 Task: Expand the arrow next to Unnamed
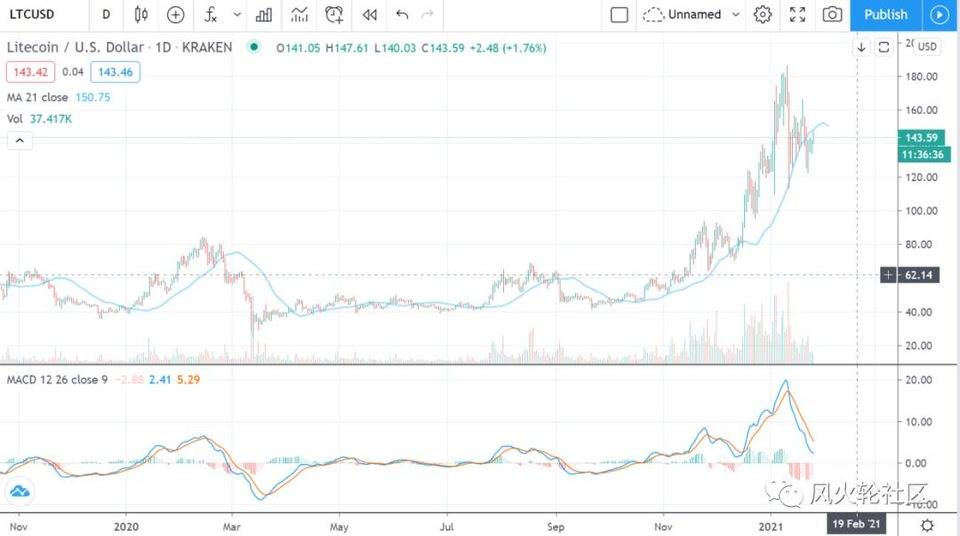coord(736,15)
